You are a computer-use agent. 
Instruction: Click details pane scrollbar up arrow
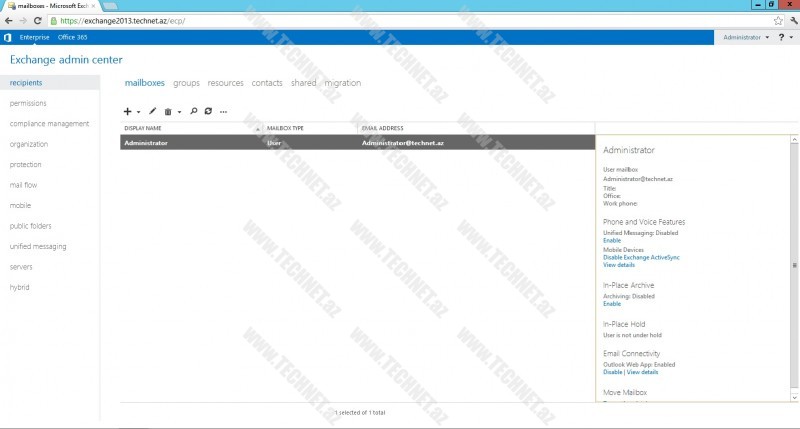[x=794, y=139]
